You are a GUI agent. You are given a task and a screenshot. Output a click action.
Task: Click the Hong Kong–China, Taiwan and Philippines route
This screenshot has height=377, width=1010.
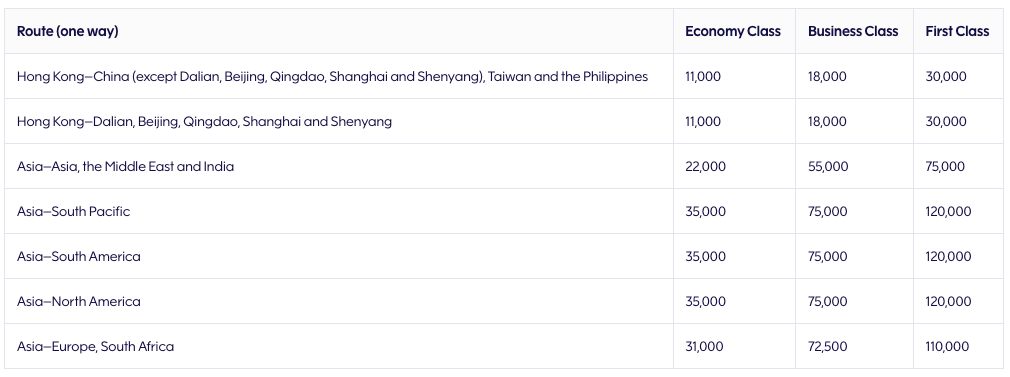click(x=332, y=76)
